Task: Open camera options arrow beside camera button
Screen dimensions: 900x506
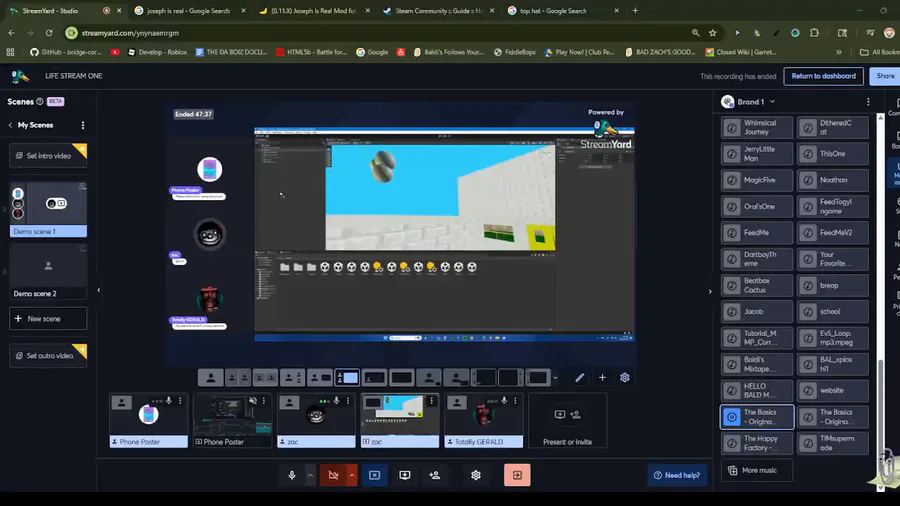Action: (352, 475)
